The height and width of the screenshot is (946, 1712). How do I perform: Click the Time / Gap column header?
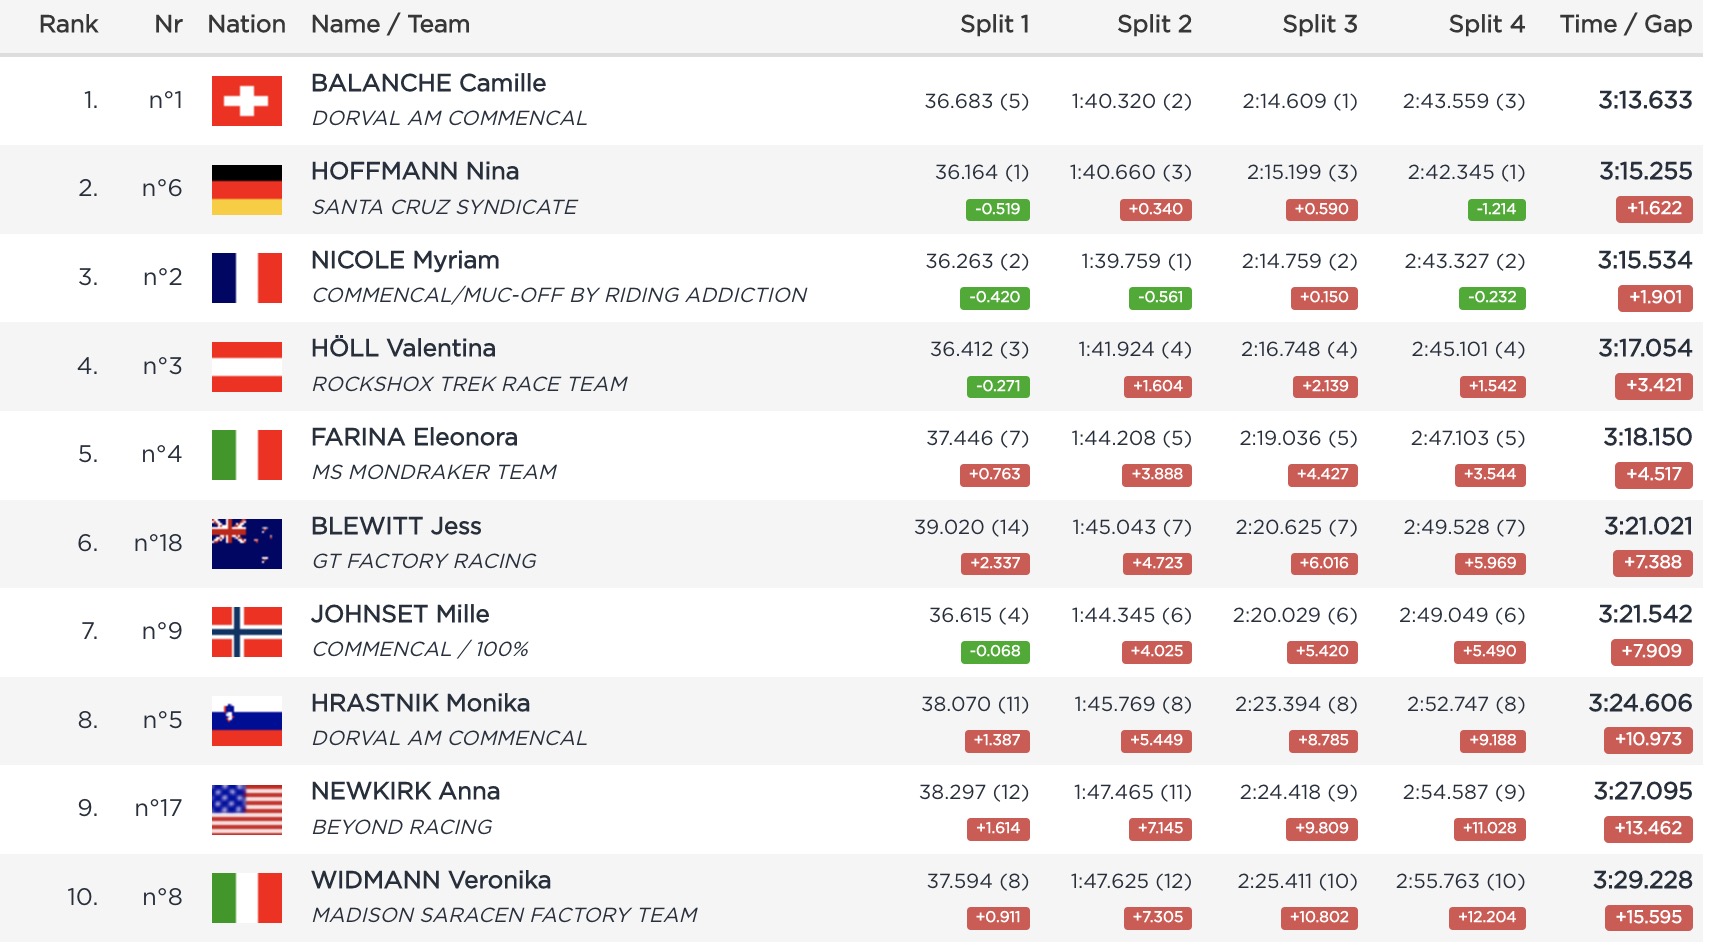tap(1625, 24)
